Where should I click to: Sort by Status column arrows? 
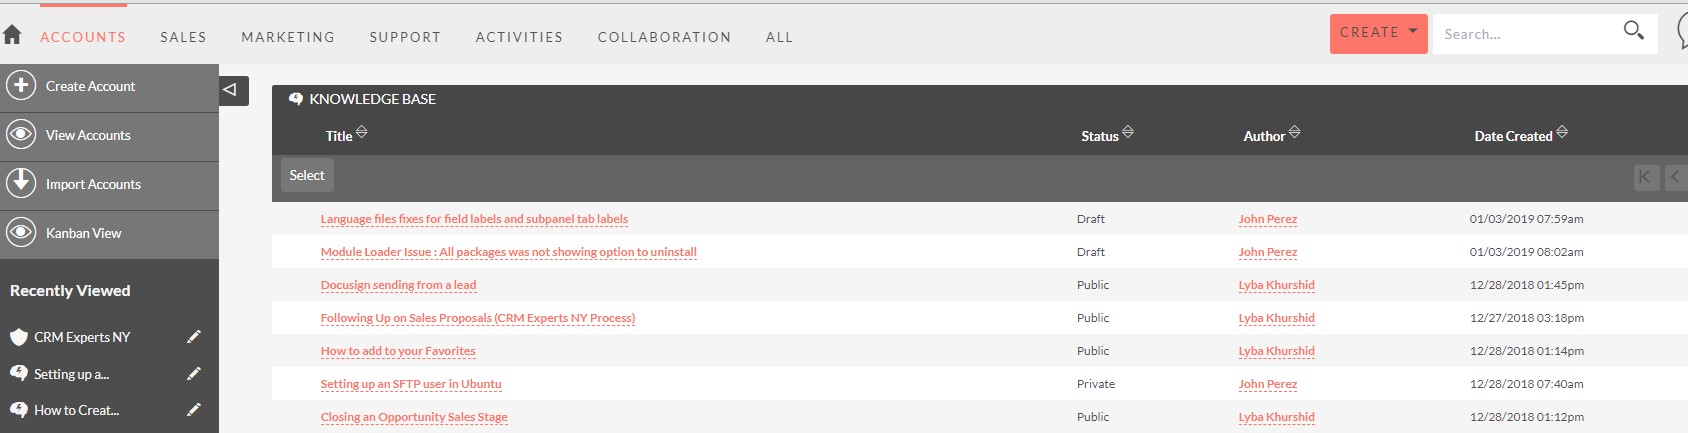(1127, 132)
